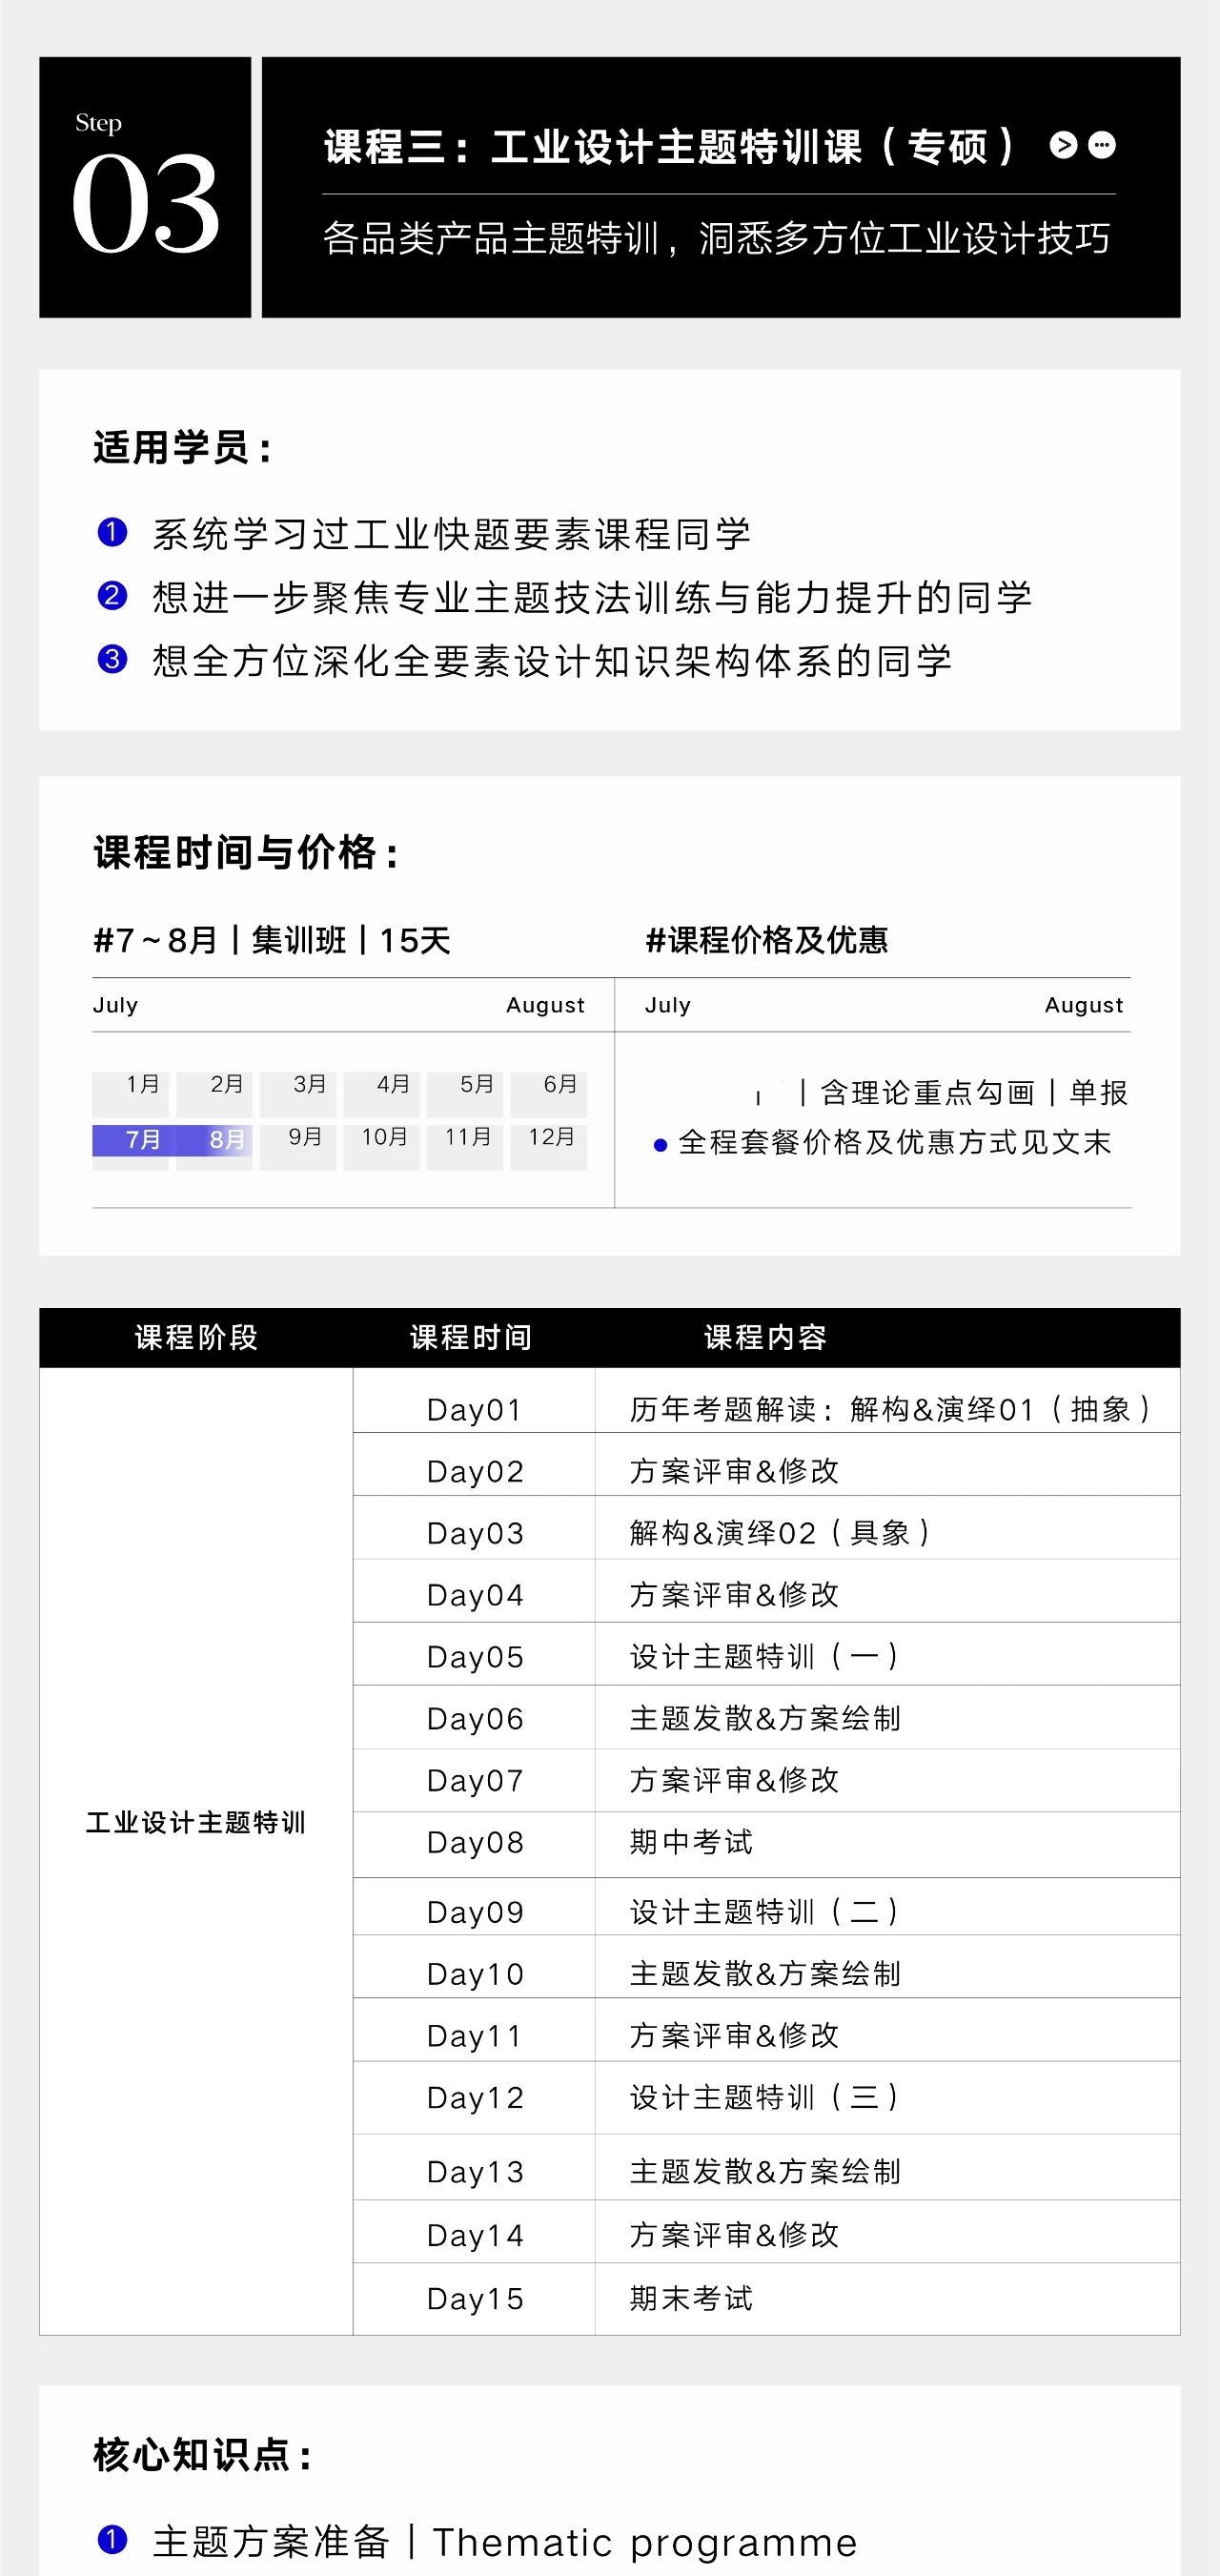Viewport: 1220px width, 2576px height.
Task: Select the 9月 month cell
Action: pos(298,1148)
